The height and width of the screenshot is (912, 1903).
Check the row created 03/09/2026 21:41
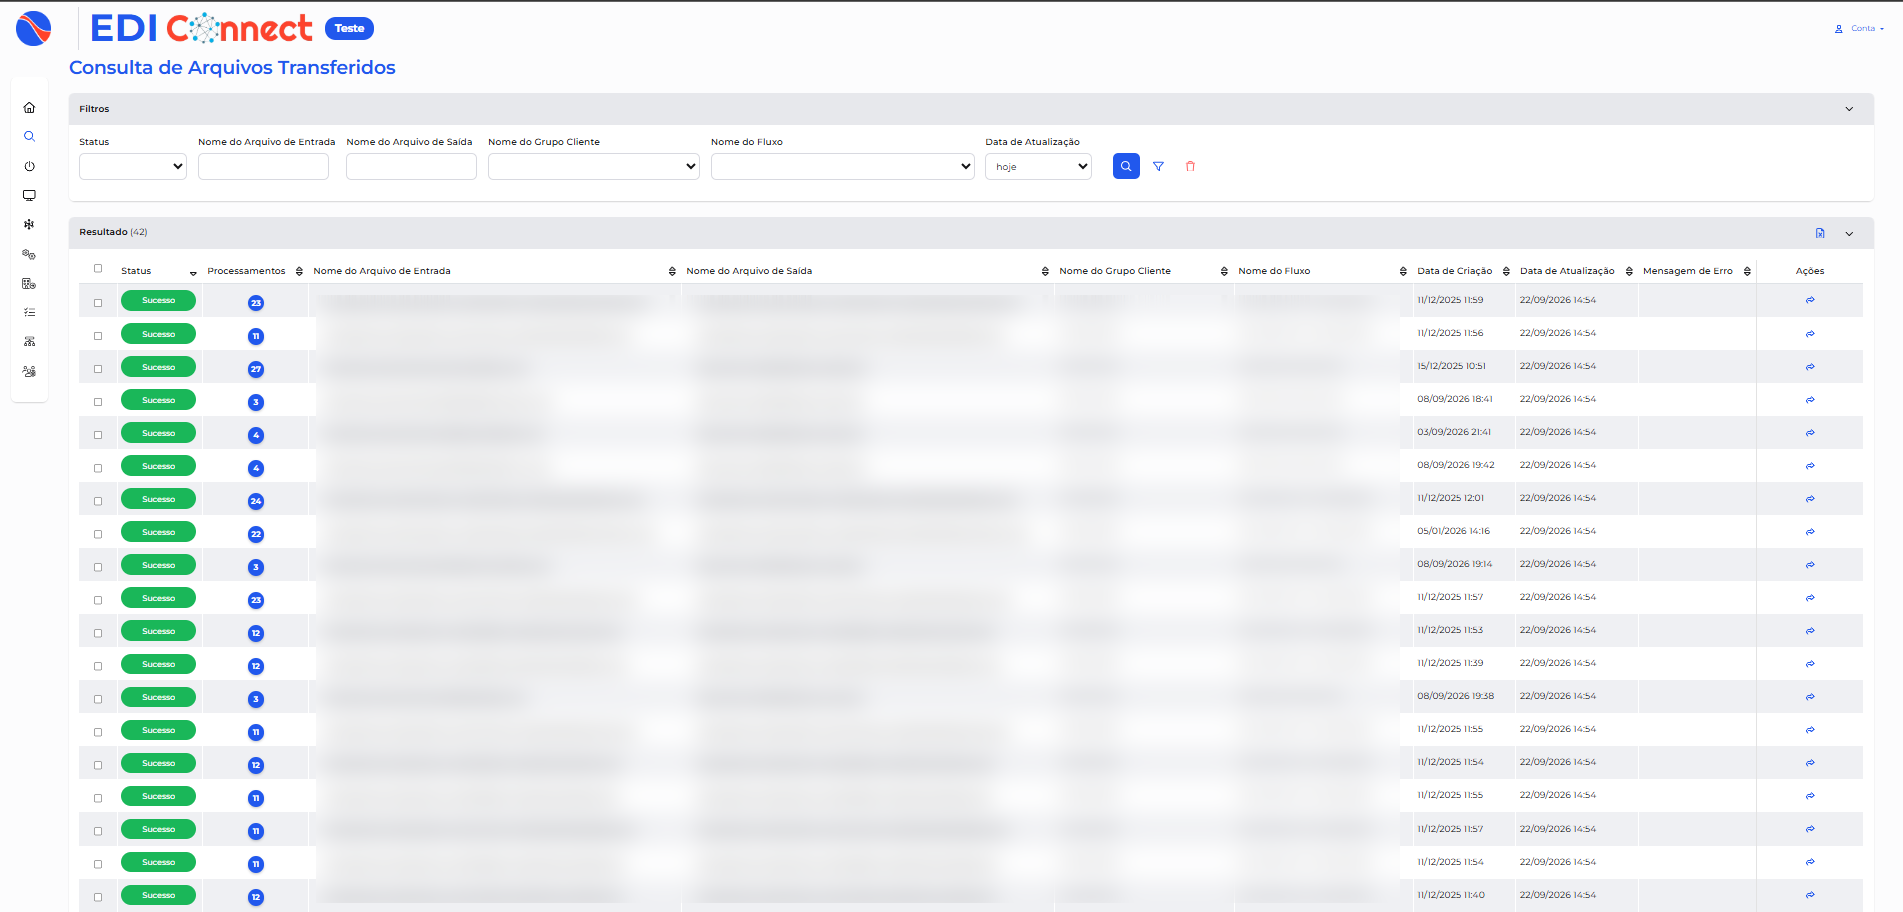[x=98, y=434]
